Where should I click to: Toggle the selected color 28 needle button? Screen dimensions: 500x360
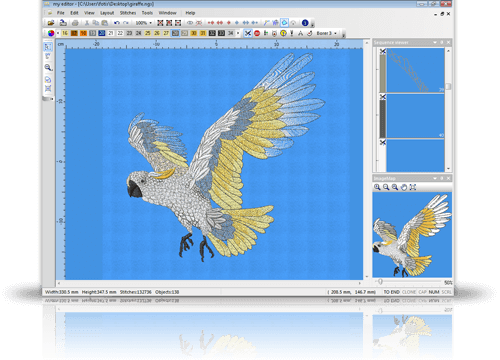tap(175, 33)
